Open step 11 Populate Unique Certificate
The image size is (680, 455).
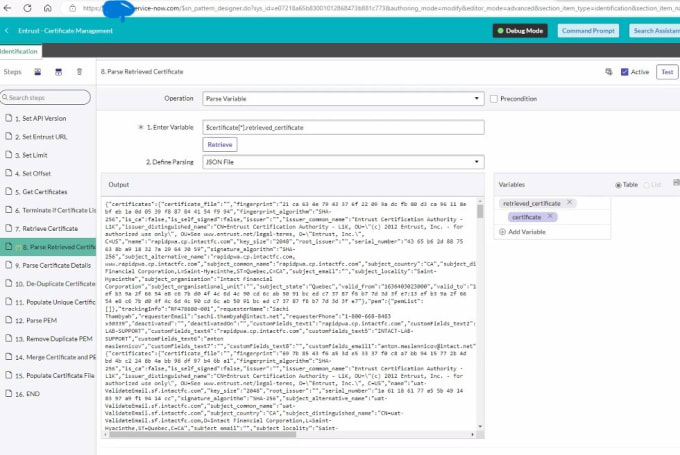click(48, 302)
